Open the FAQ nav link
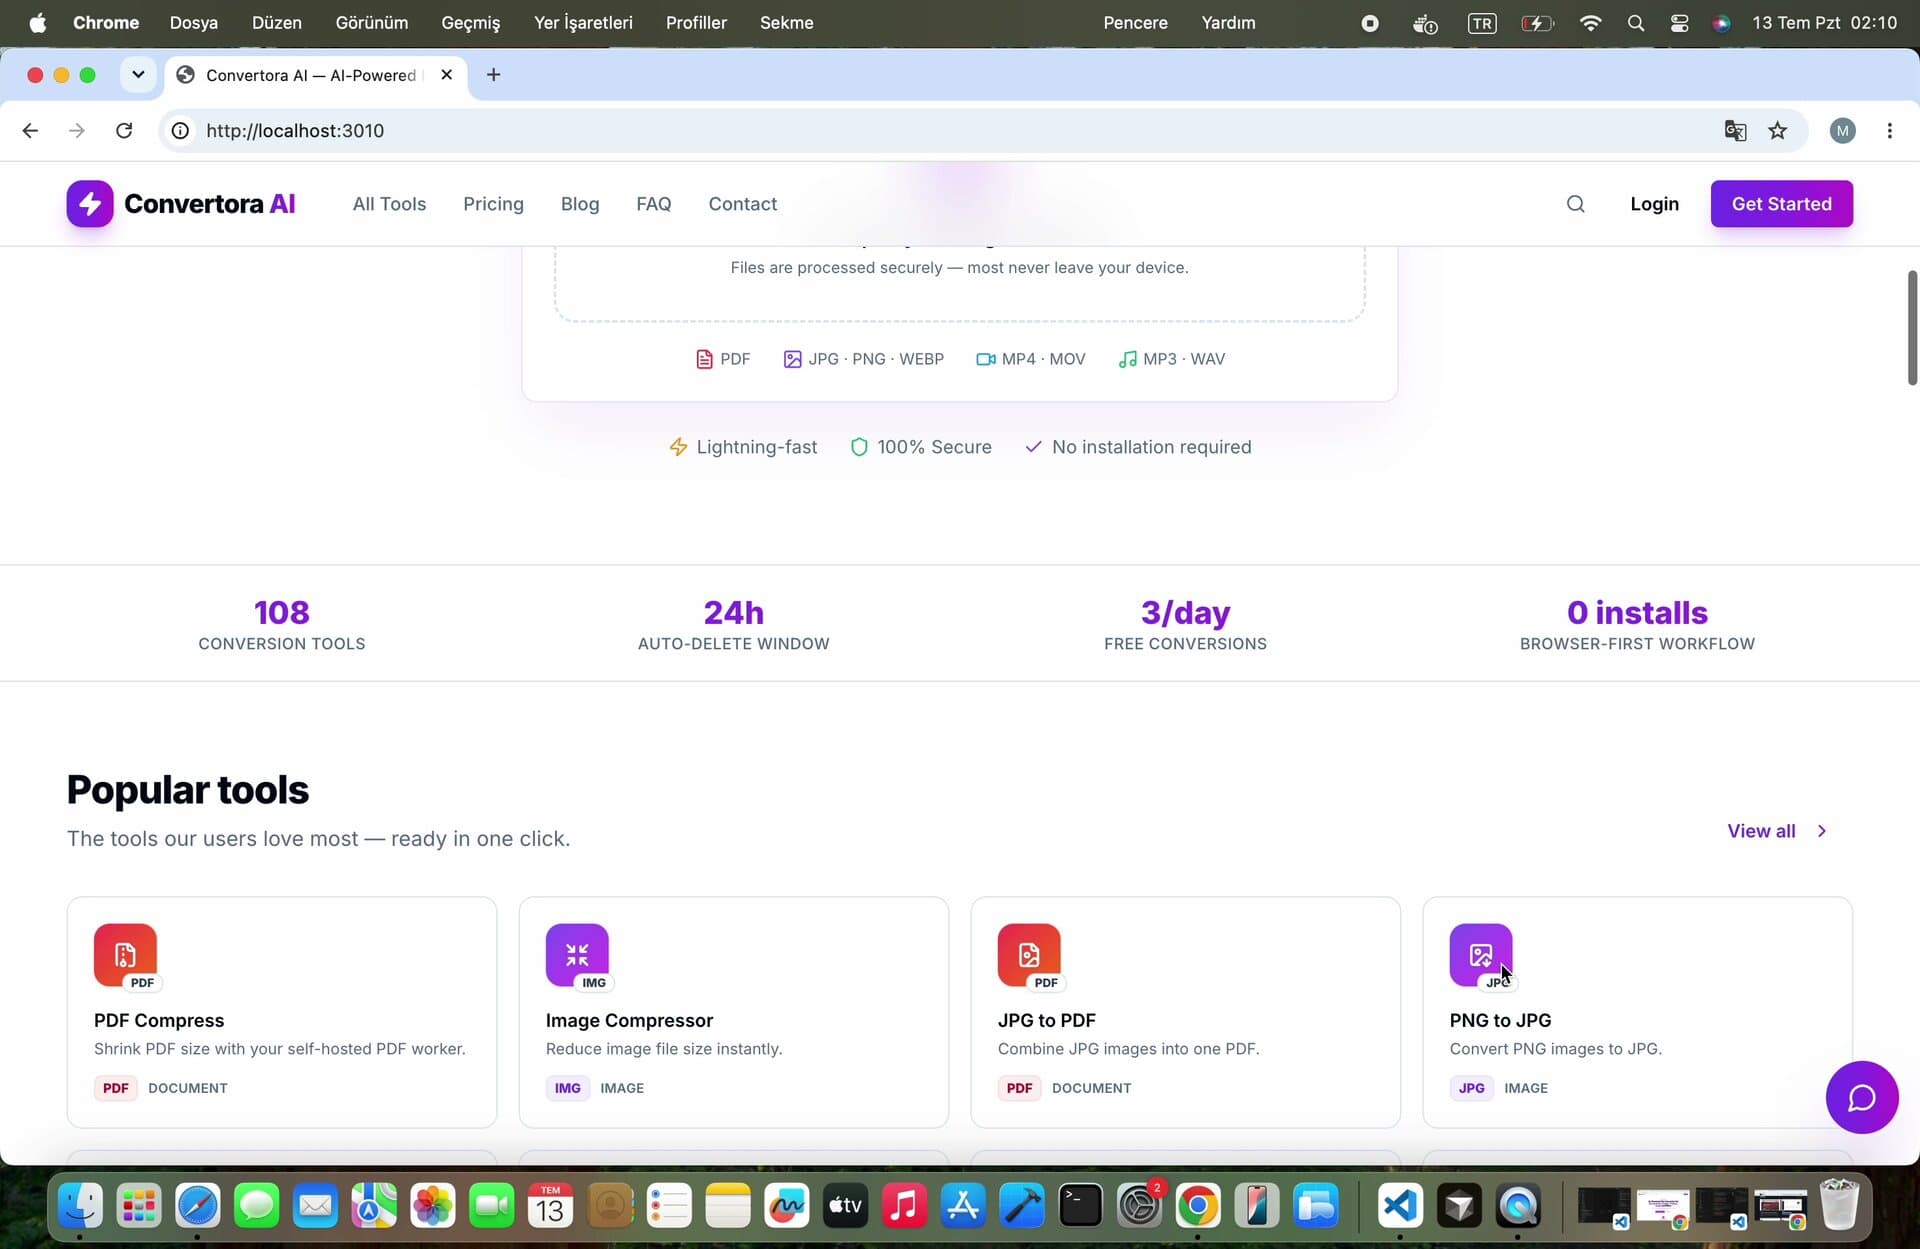This screenshot has height=1249, width=1920. coord(653,204)
